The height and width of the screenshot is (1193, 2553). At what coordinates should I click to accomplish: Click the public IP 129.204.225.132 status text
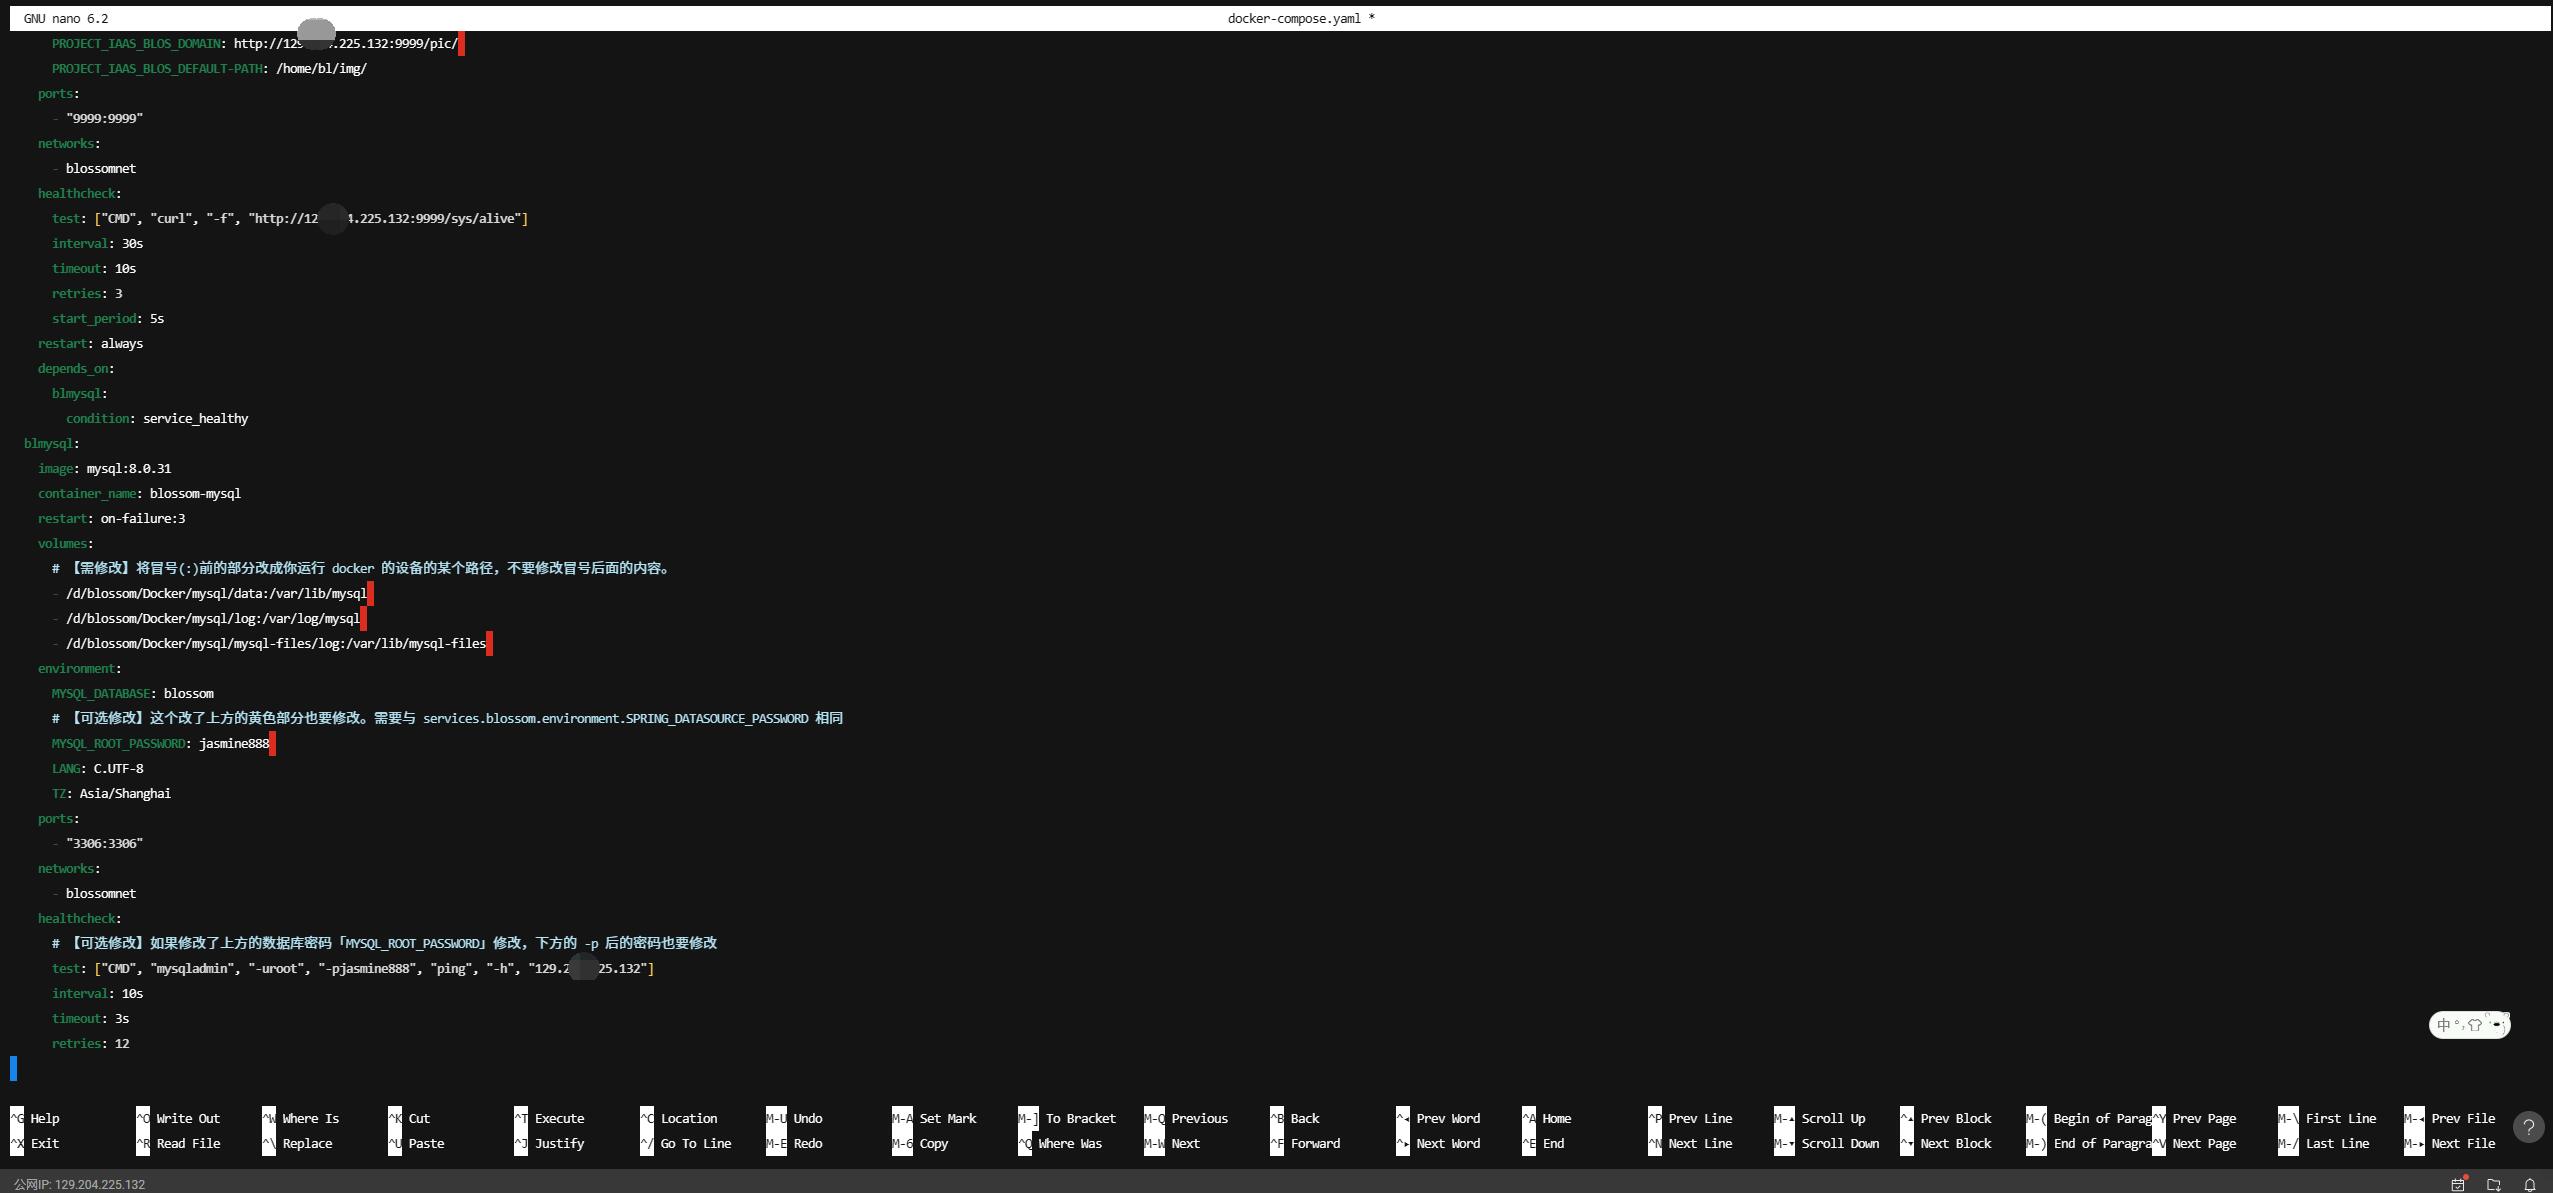[x=79, y=1184]
